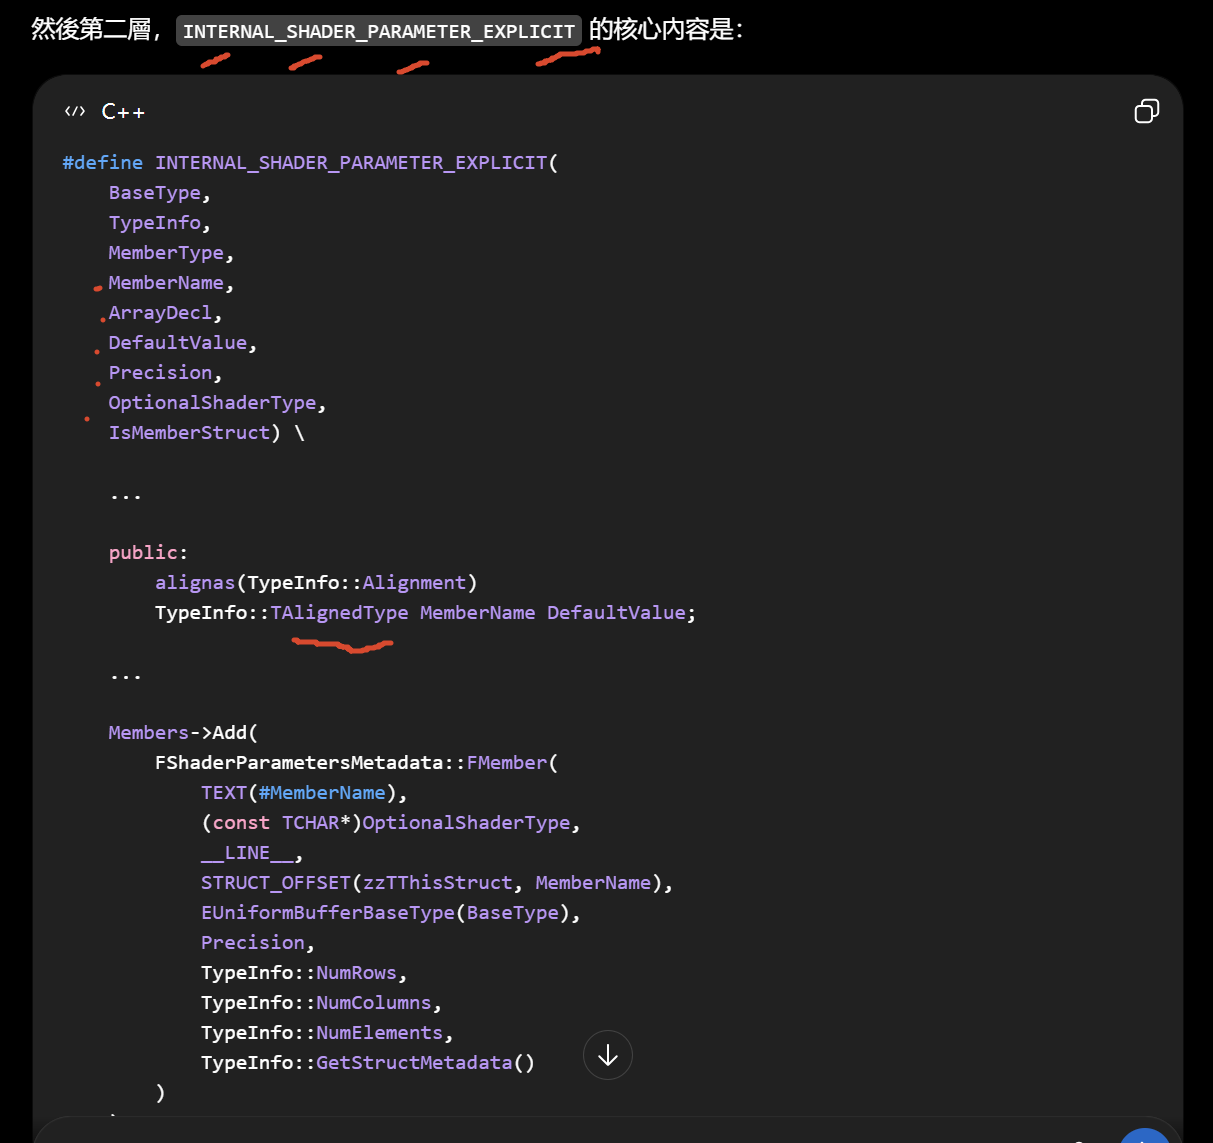Screen dimensions: 1213x1143
Task: Click the EUniformBufferBaseType(BaseType), line
Action: (391, 912)
